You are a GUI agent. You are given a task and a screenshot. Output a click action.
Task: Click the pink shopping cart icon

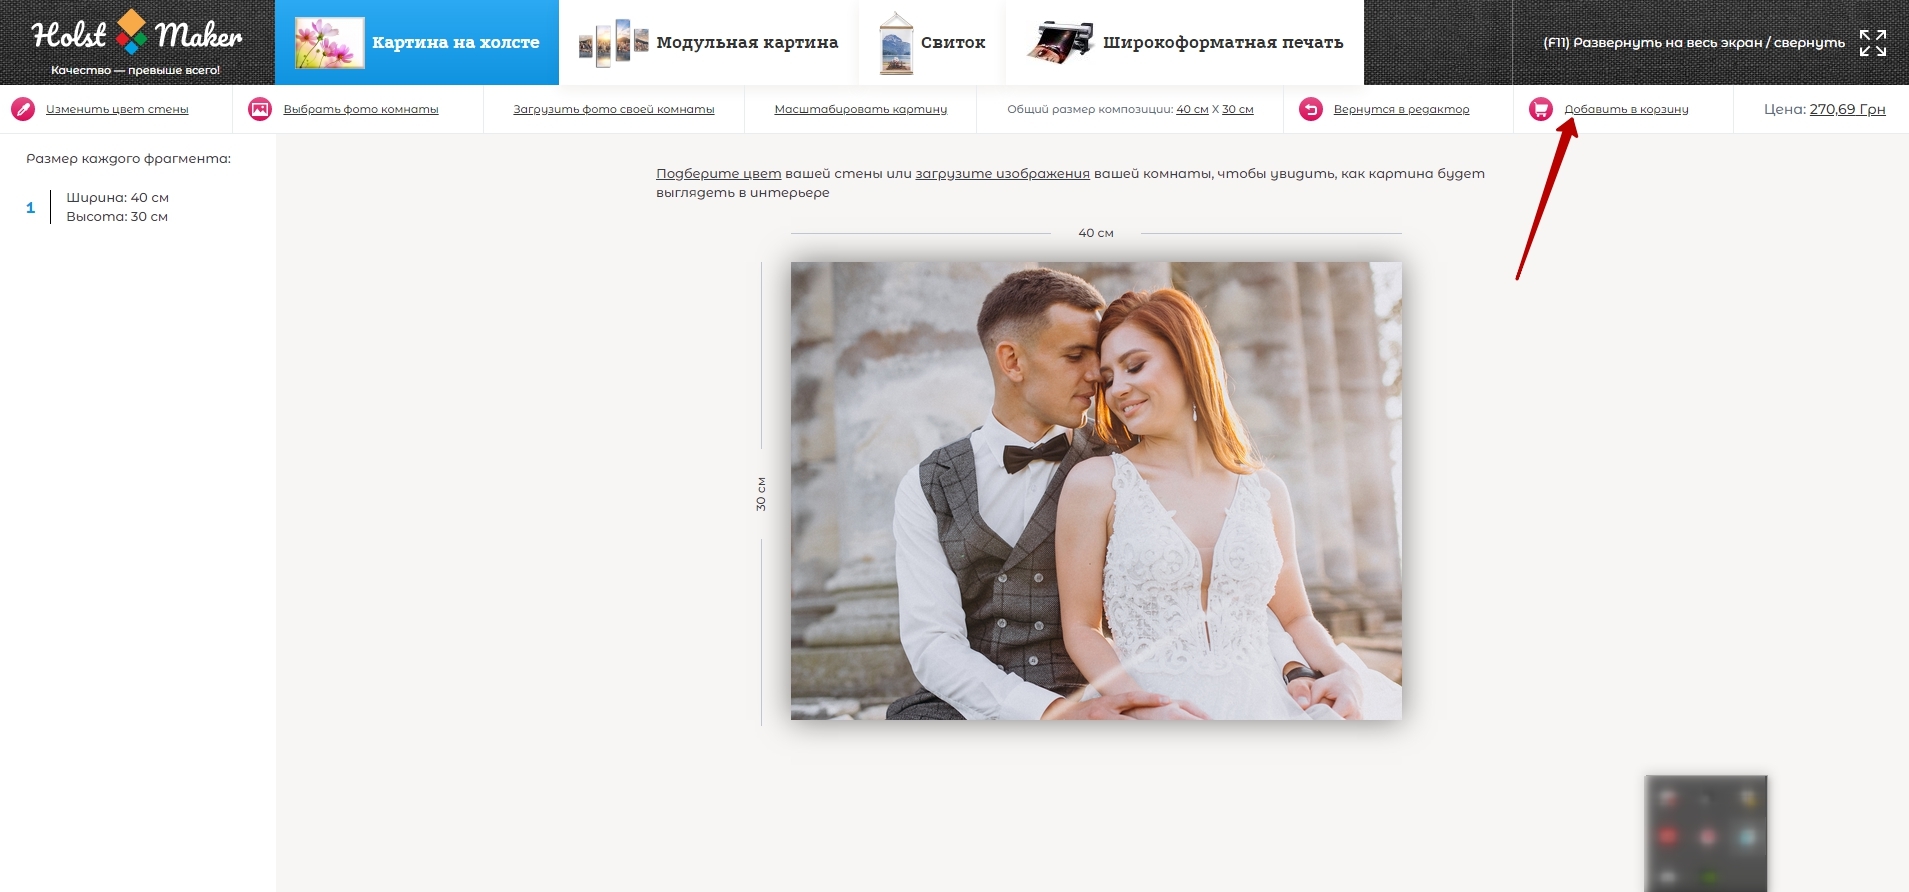(x=1540, y=110)
